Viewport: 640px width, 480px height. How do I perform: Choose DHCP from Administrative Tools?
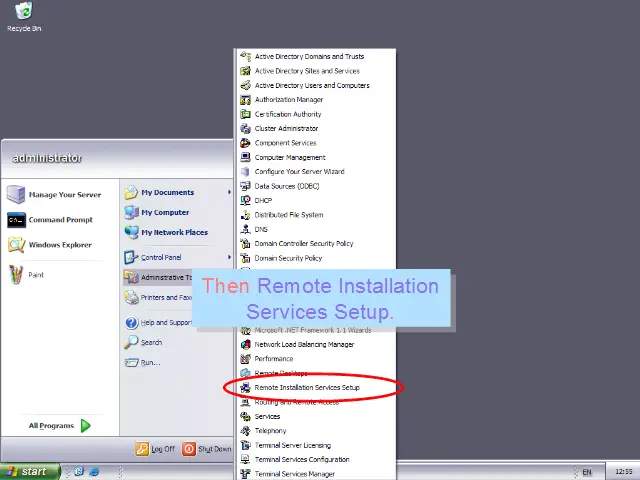pos(263,200)
